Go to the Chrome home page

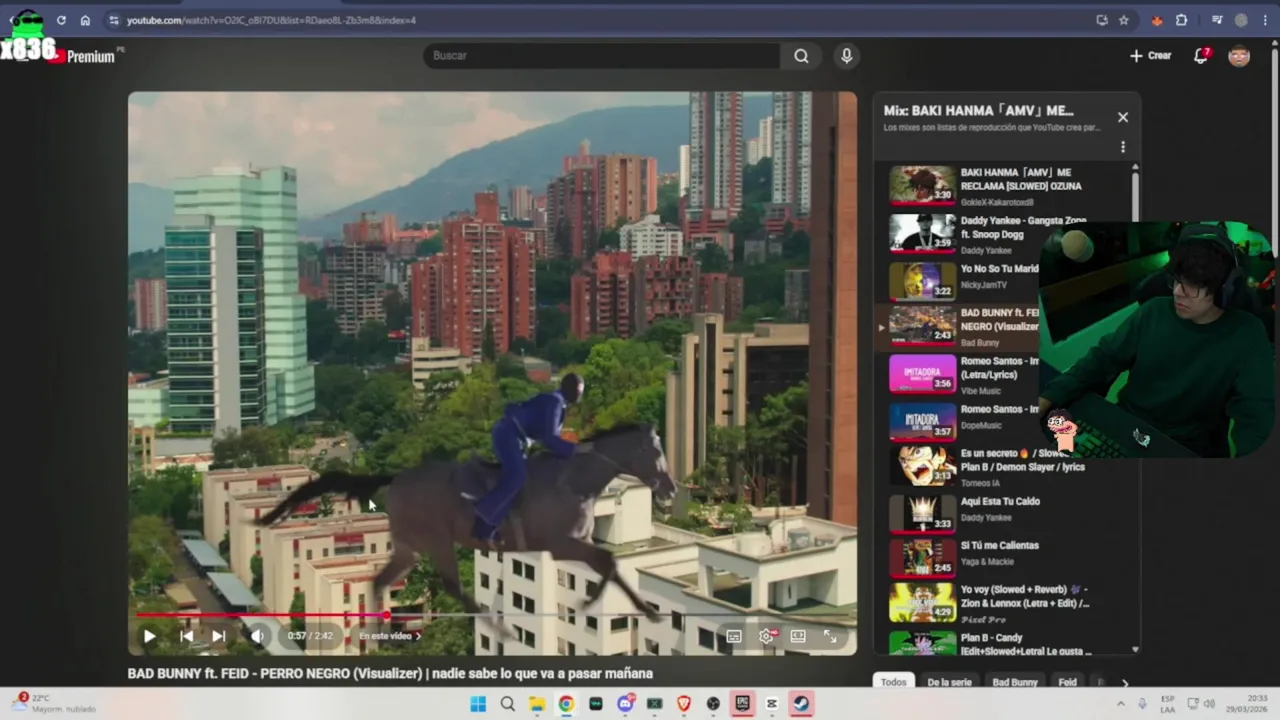pyautogui.click(x=85, y=20)
